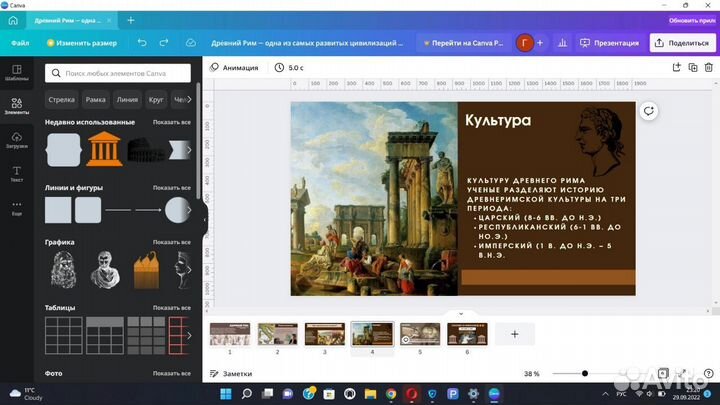Expand the Графика row with arrow
The width and height of the screenshot is (720, 405).
[x=187, y=270]
